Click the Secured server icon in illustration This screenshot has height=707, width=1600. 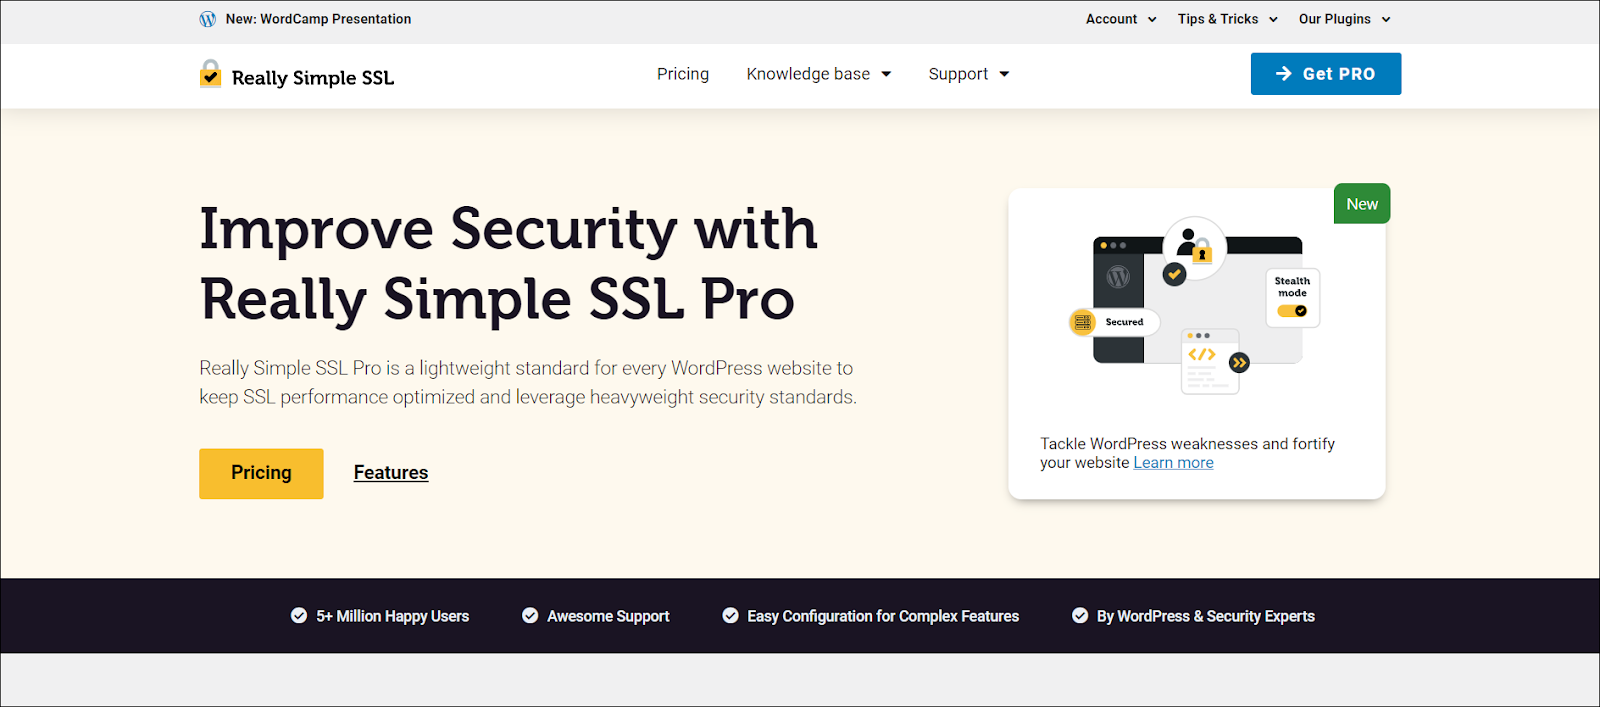[x=1082, y=322]
